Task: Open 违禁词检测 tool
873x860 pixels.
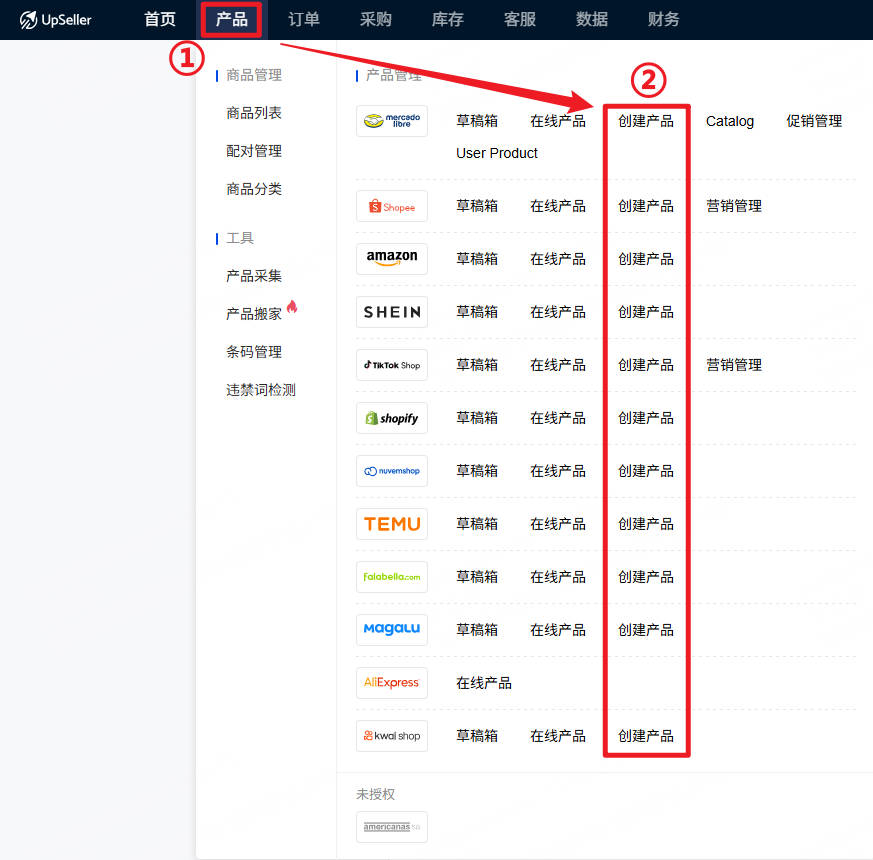Action: tap(261, 390)
